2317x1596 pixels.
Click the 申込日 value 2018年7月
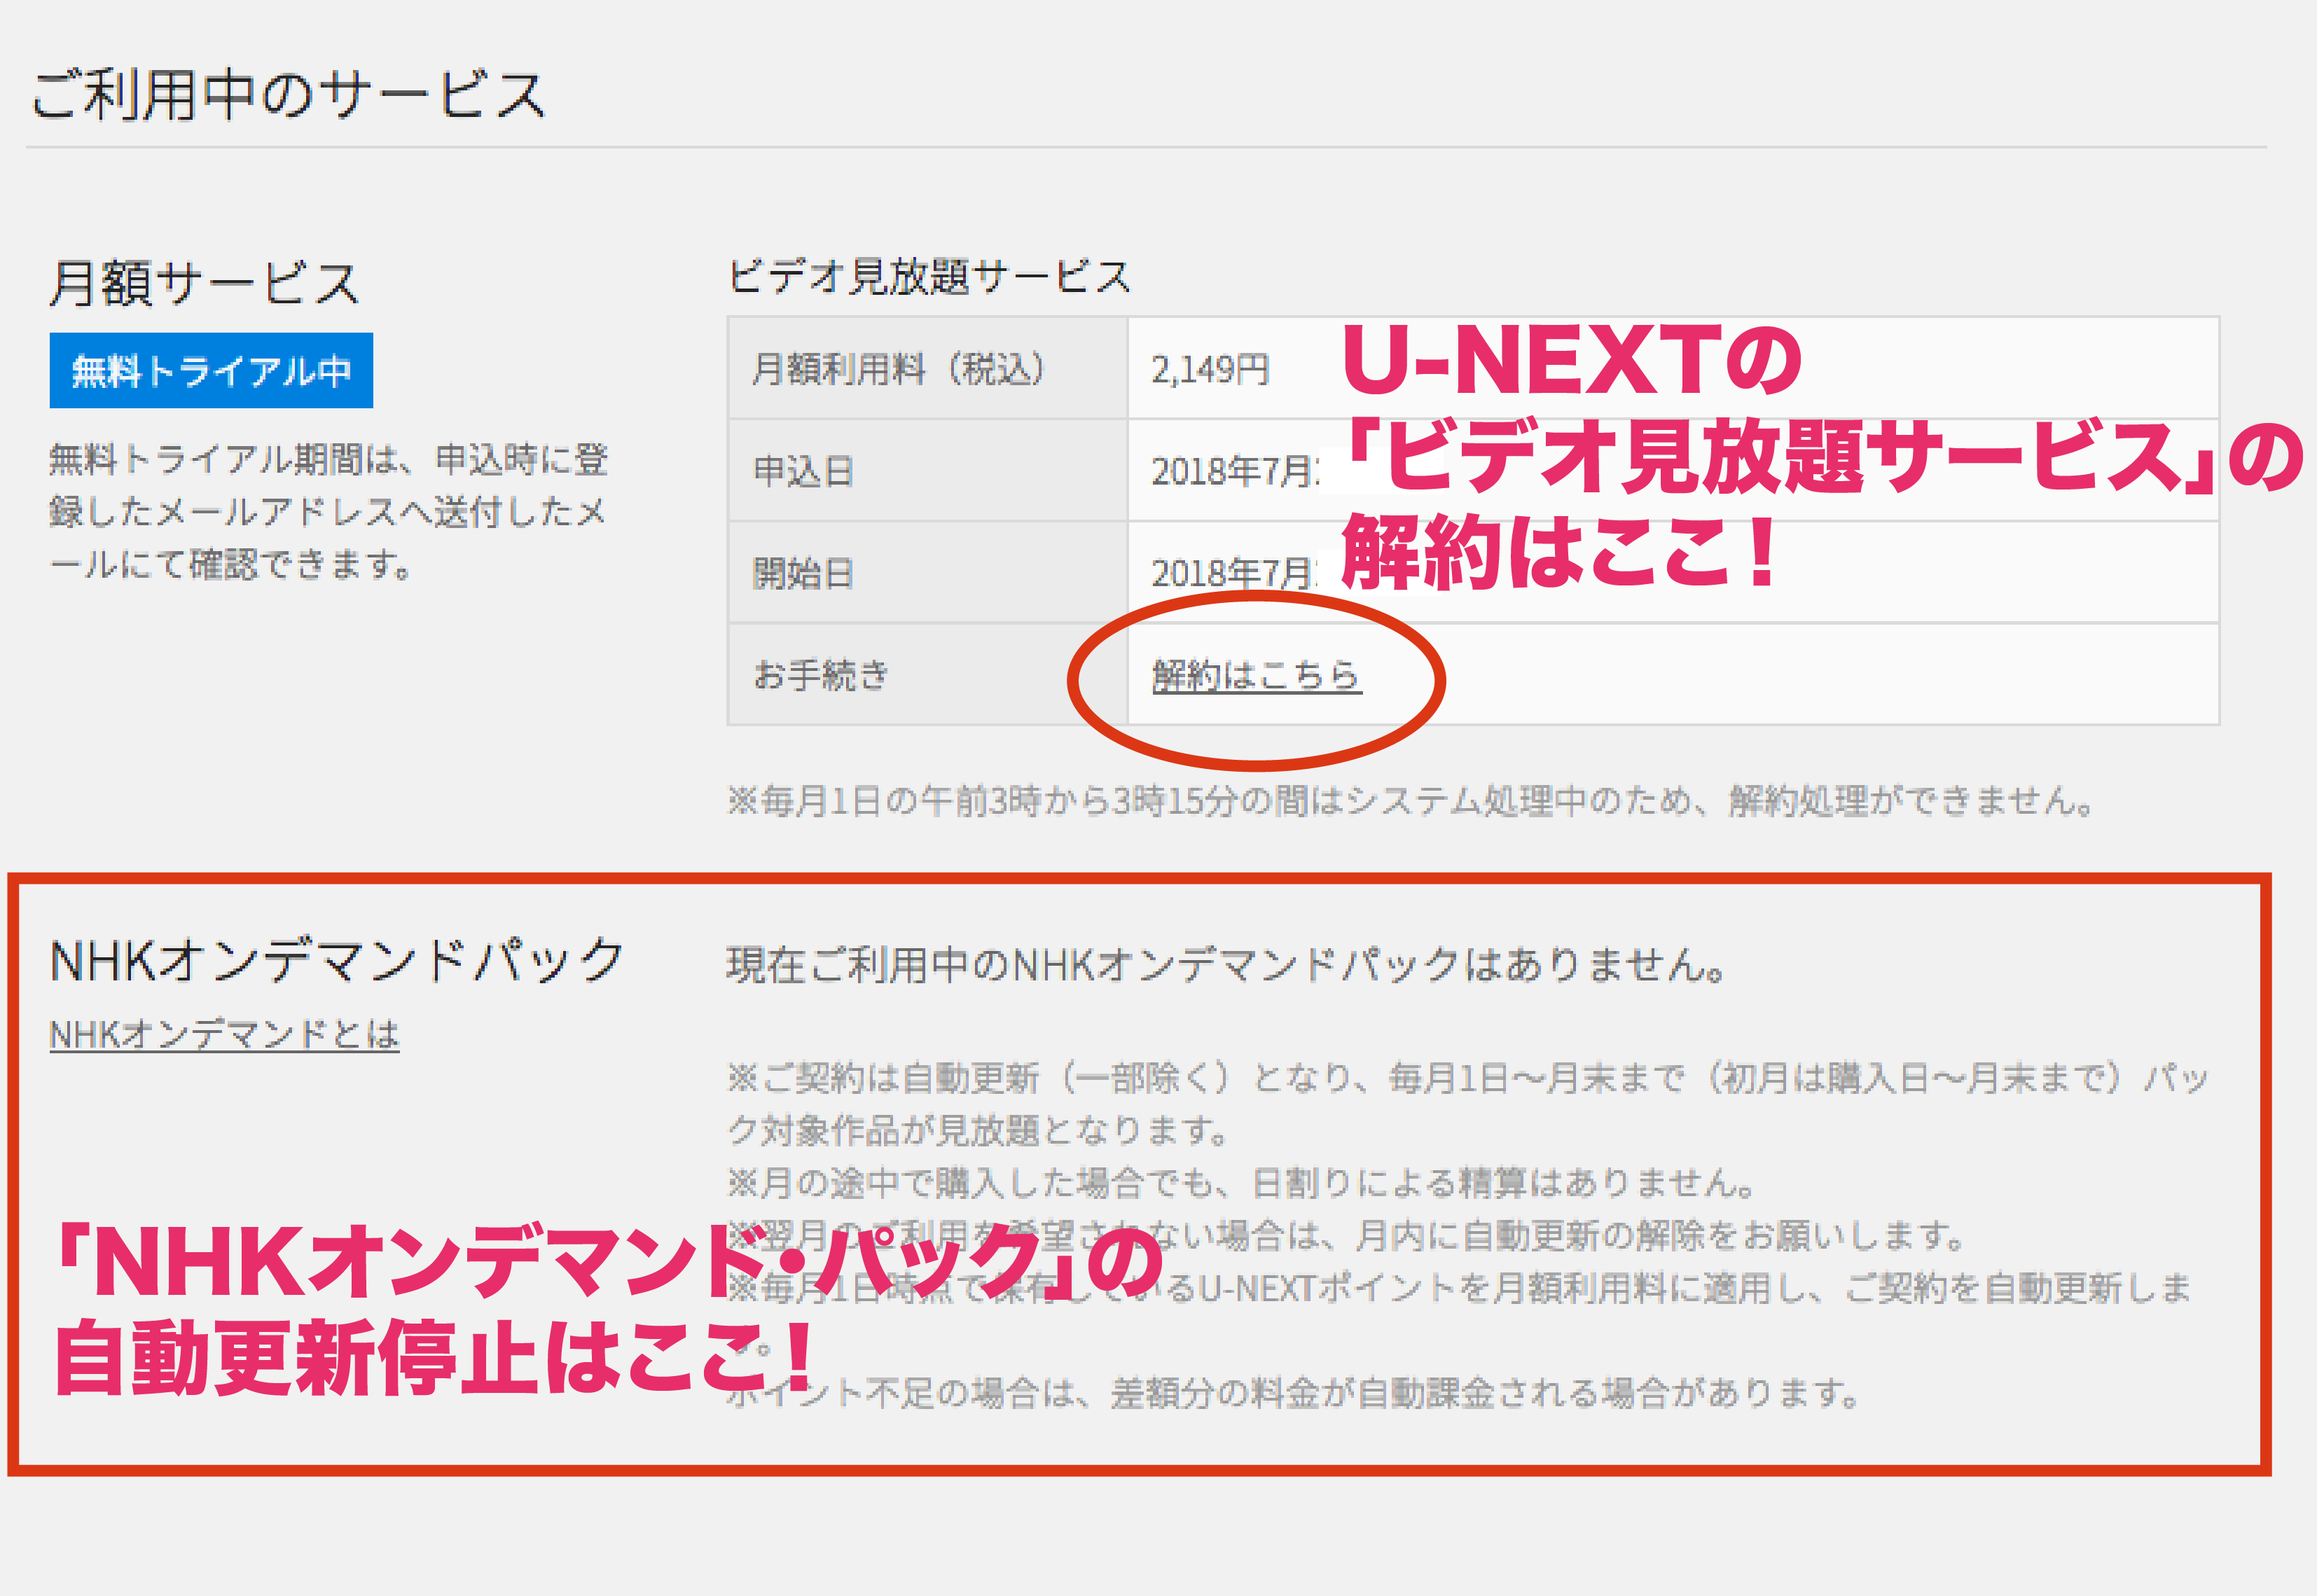coord(1235,471)
